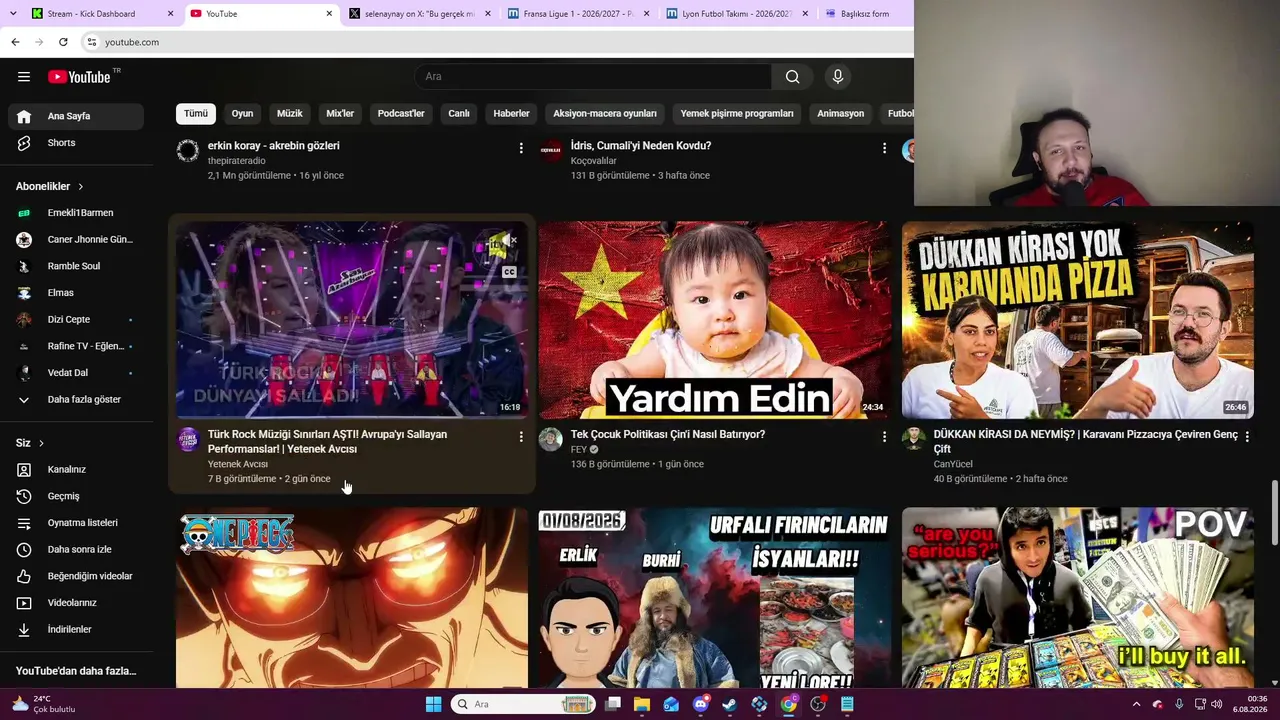This screenshot has width=1280, height=720.
Task: Switch to selenaynay on X tab
Action: point(418,14)
